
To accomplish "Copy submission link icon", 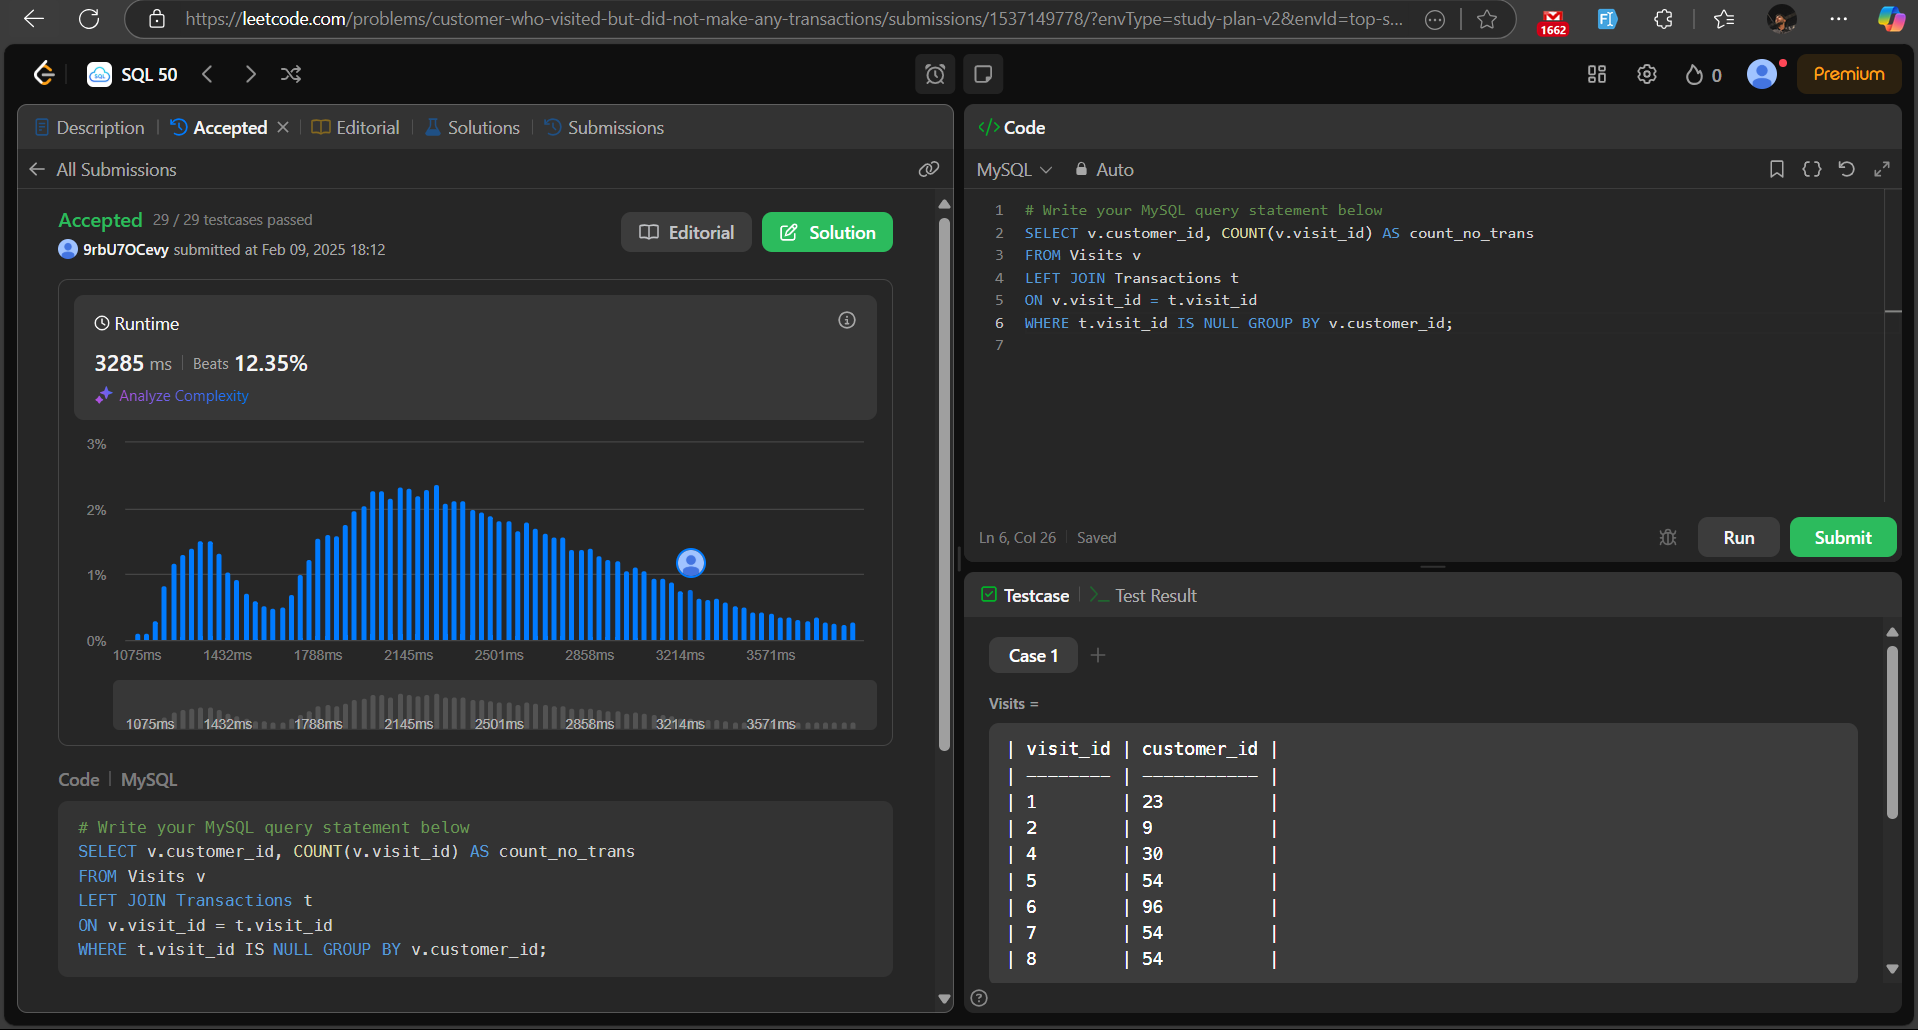I will point(929,169).
